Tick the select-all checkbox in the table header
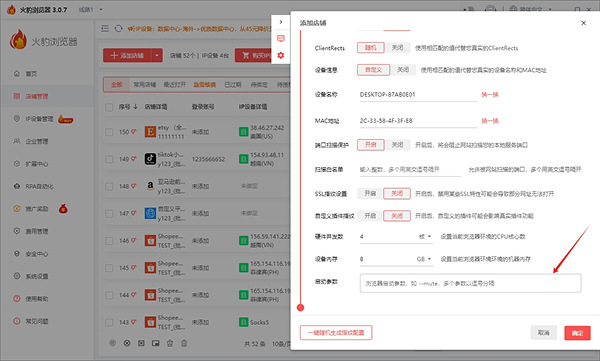 pos(109,107)
